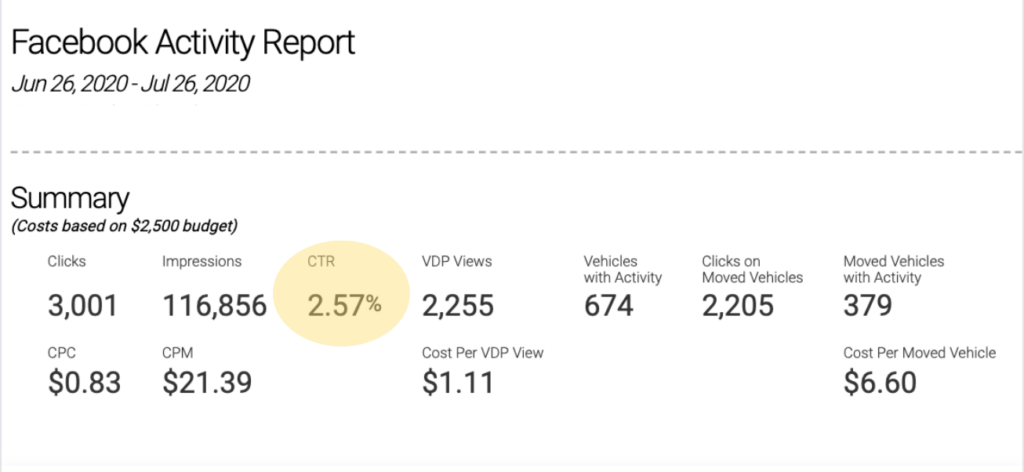Screen dimensions: 1024x472
Task: Select the 674 vehicles figure
Action: coord(608,306)
